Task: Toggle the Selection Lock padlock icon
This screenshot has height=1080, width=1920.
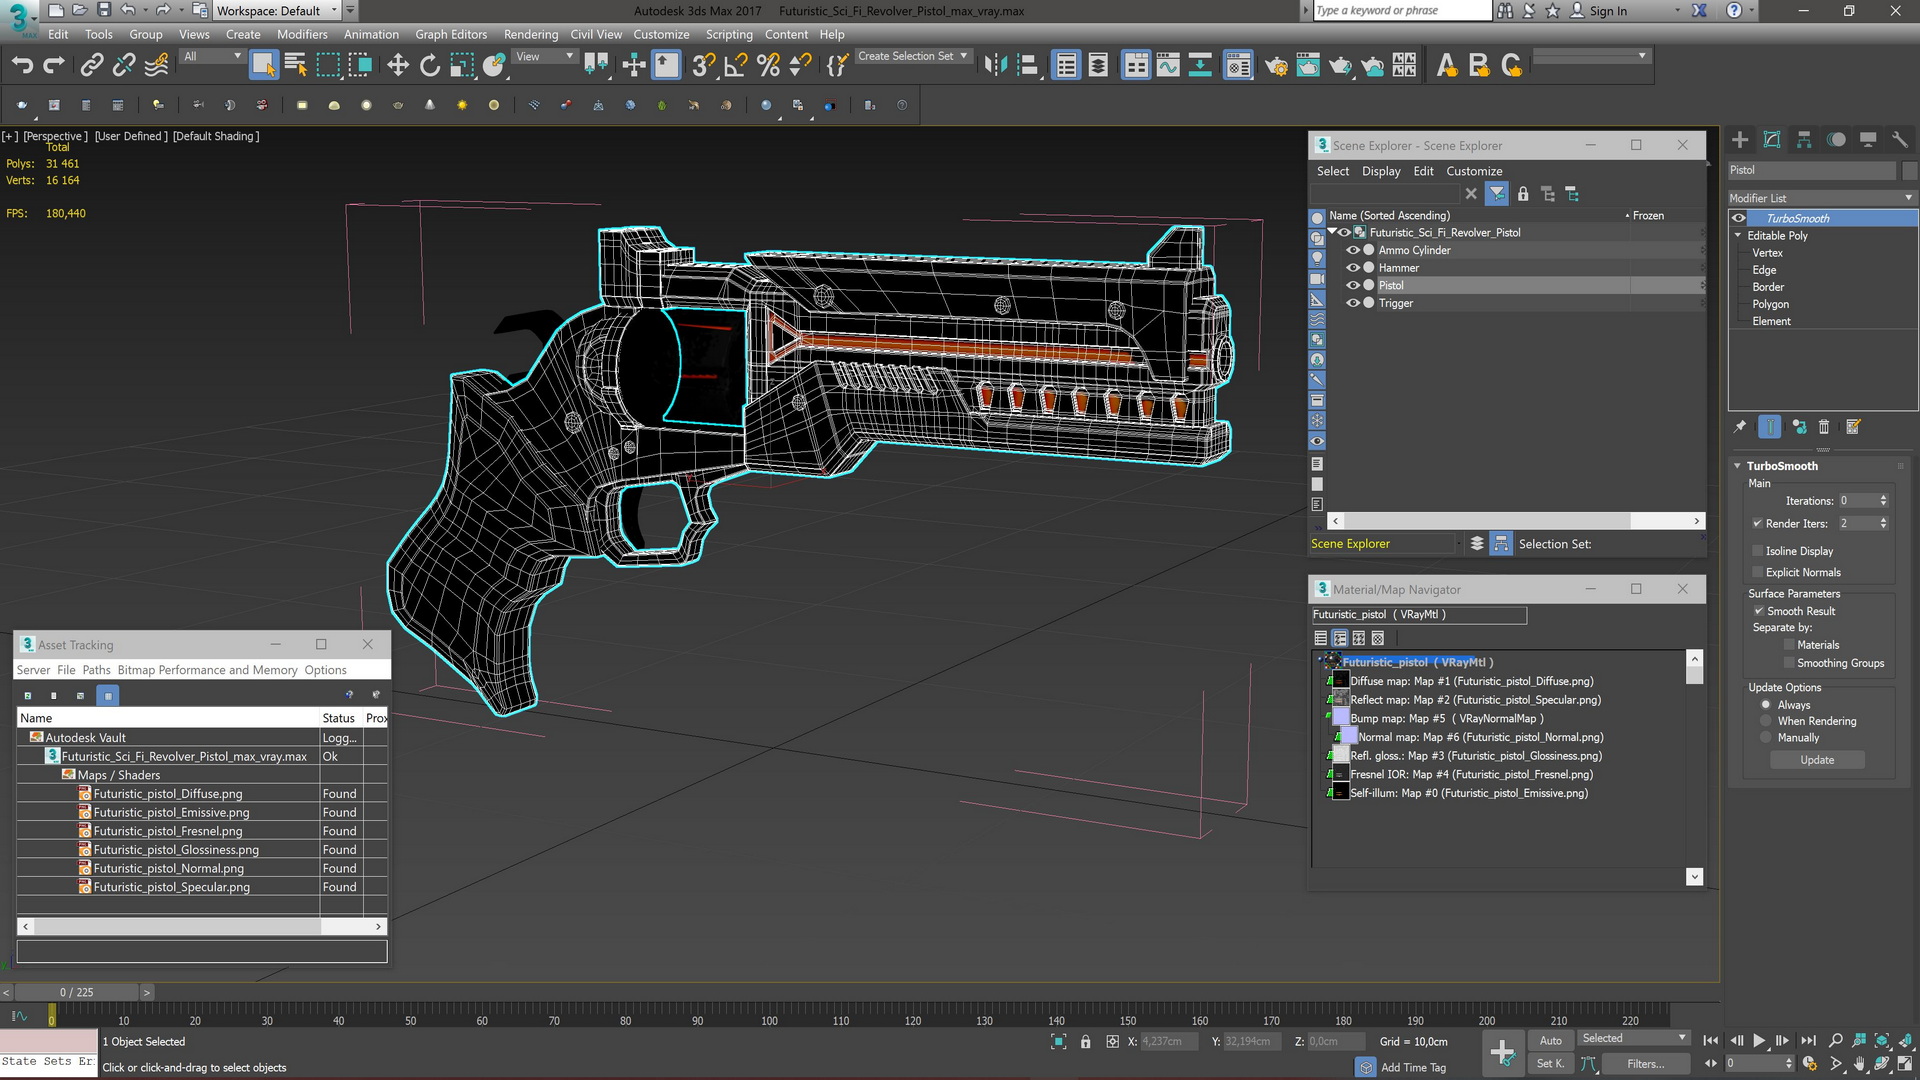Action: [x=1085, y=1042]
